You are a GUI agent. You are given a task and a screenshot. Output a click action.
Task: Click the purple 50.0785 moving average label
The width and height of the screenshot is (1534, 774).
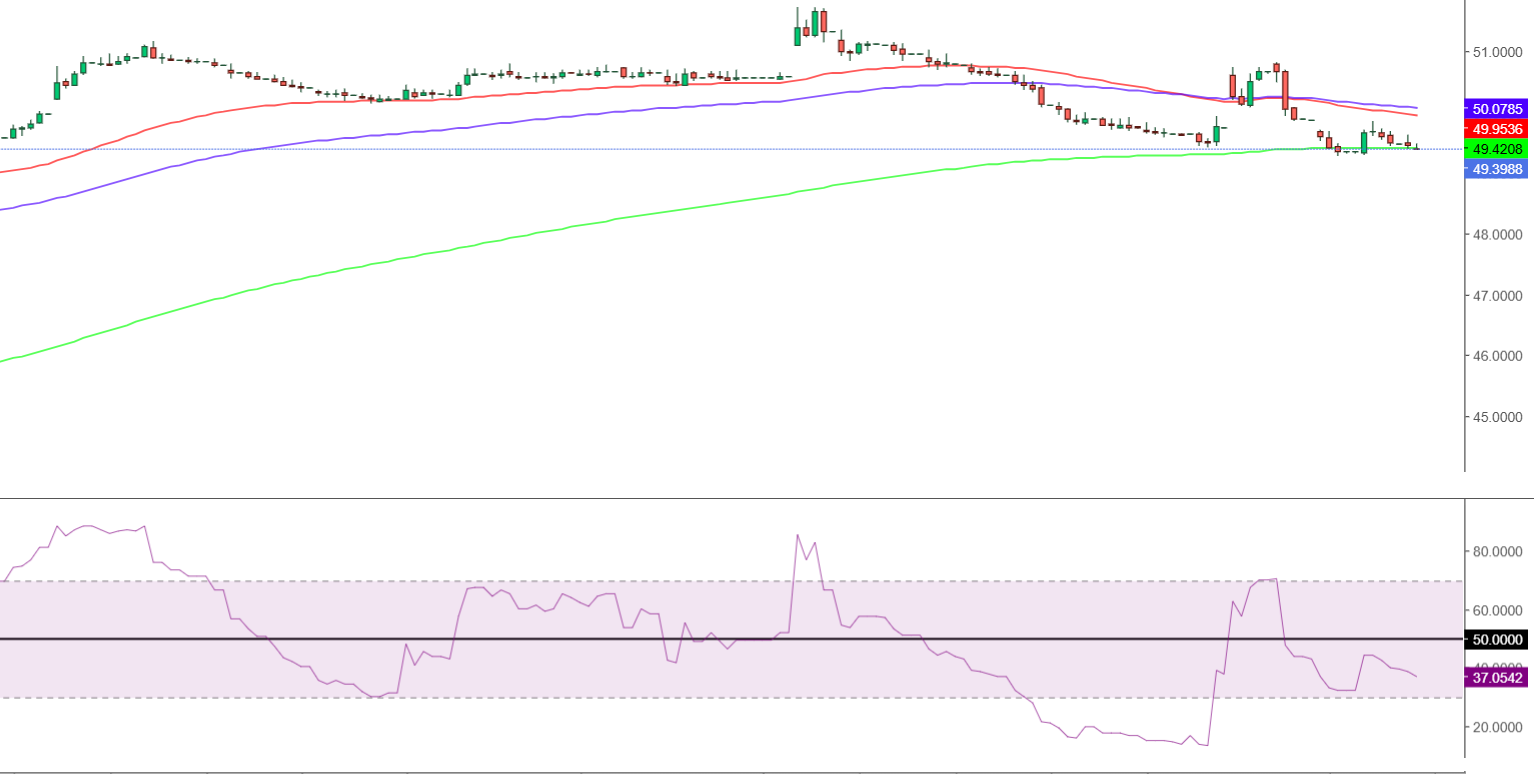[1497, 108]
